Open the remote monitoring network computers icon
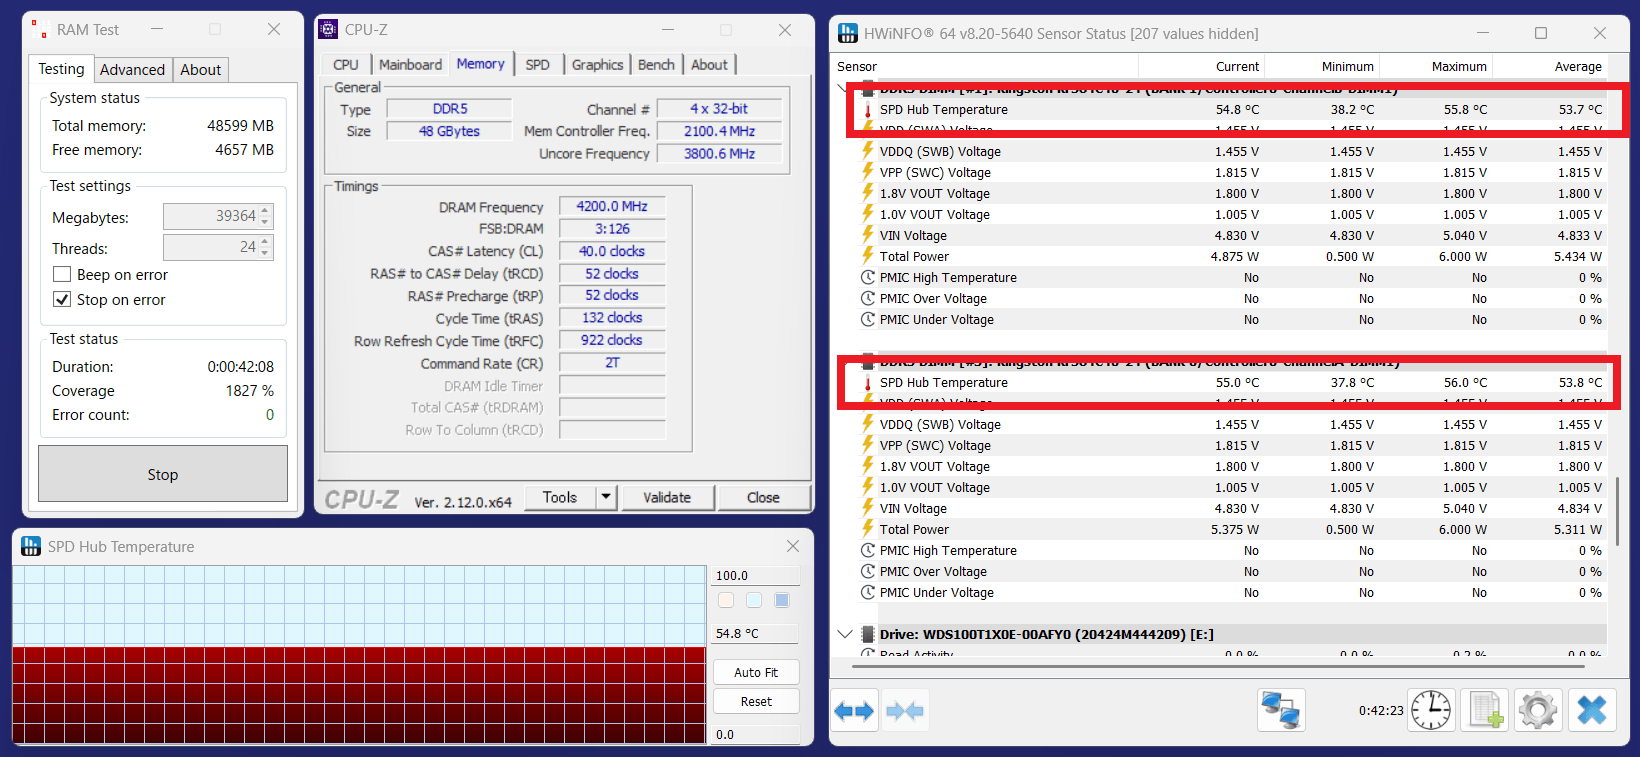Image resolution: width=1640 pixels, height=757 pixels. [1281, 711]
